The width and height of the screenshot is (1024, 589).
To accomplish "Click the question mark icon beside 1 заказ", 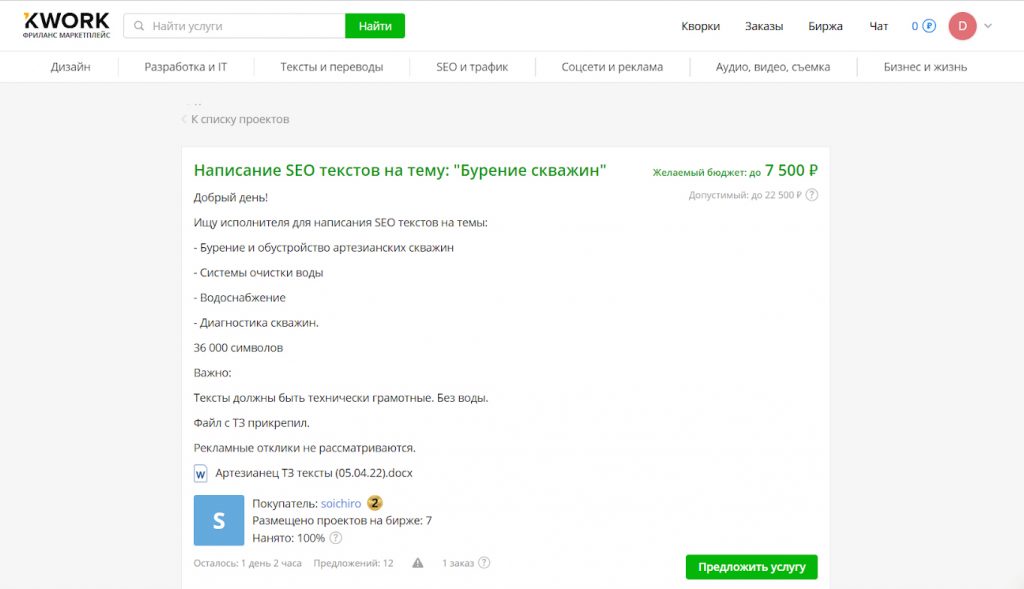I will [485, 563].
